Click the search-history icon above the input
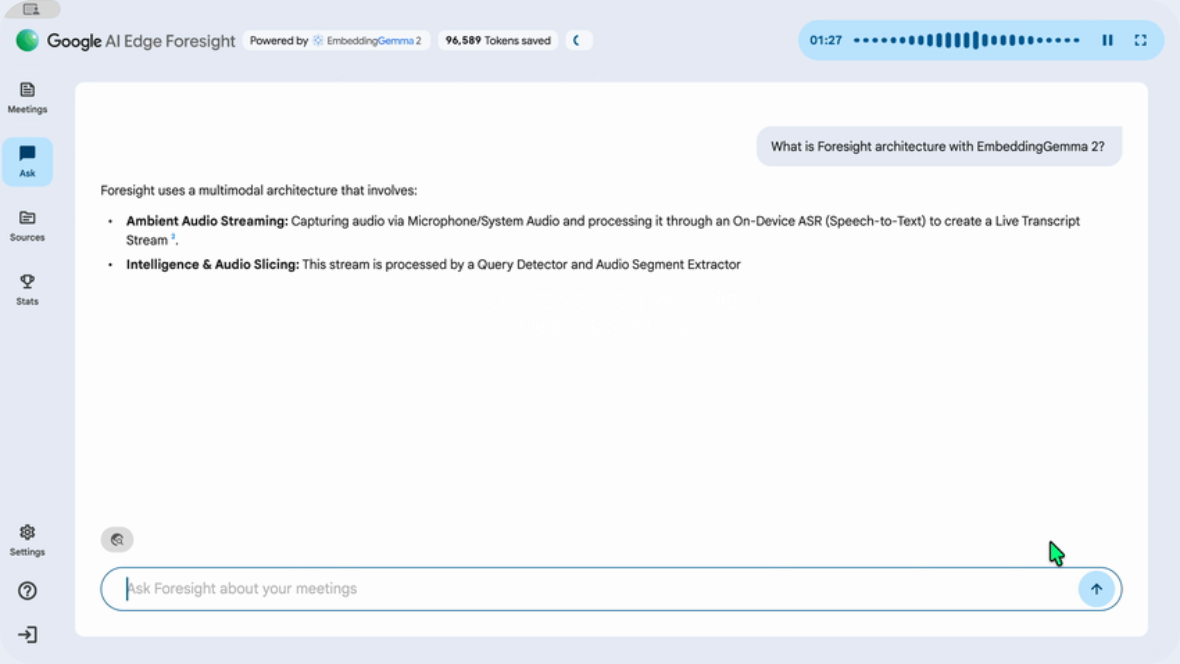The image size is (1180, 664). tap(117, 539)
